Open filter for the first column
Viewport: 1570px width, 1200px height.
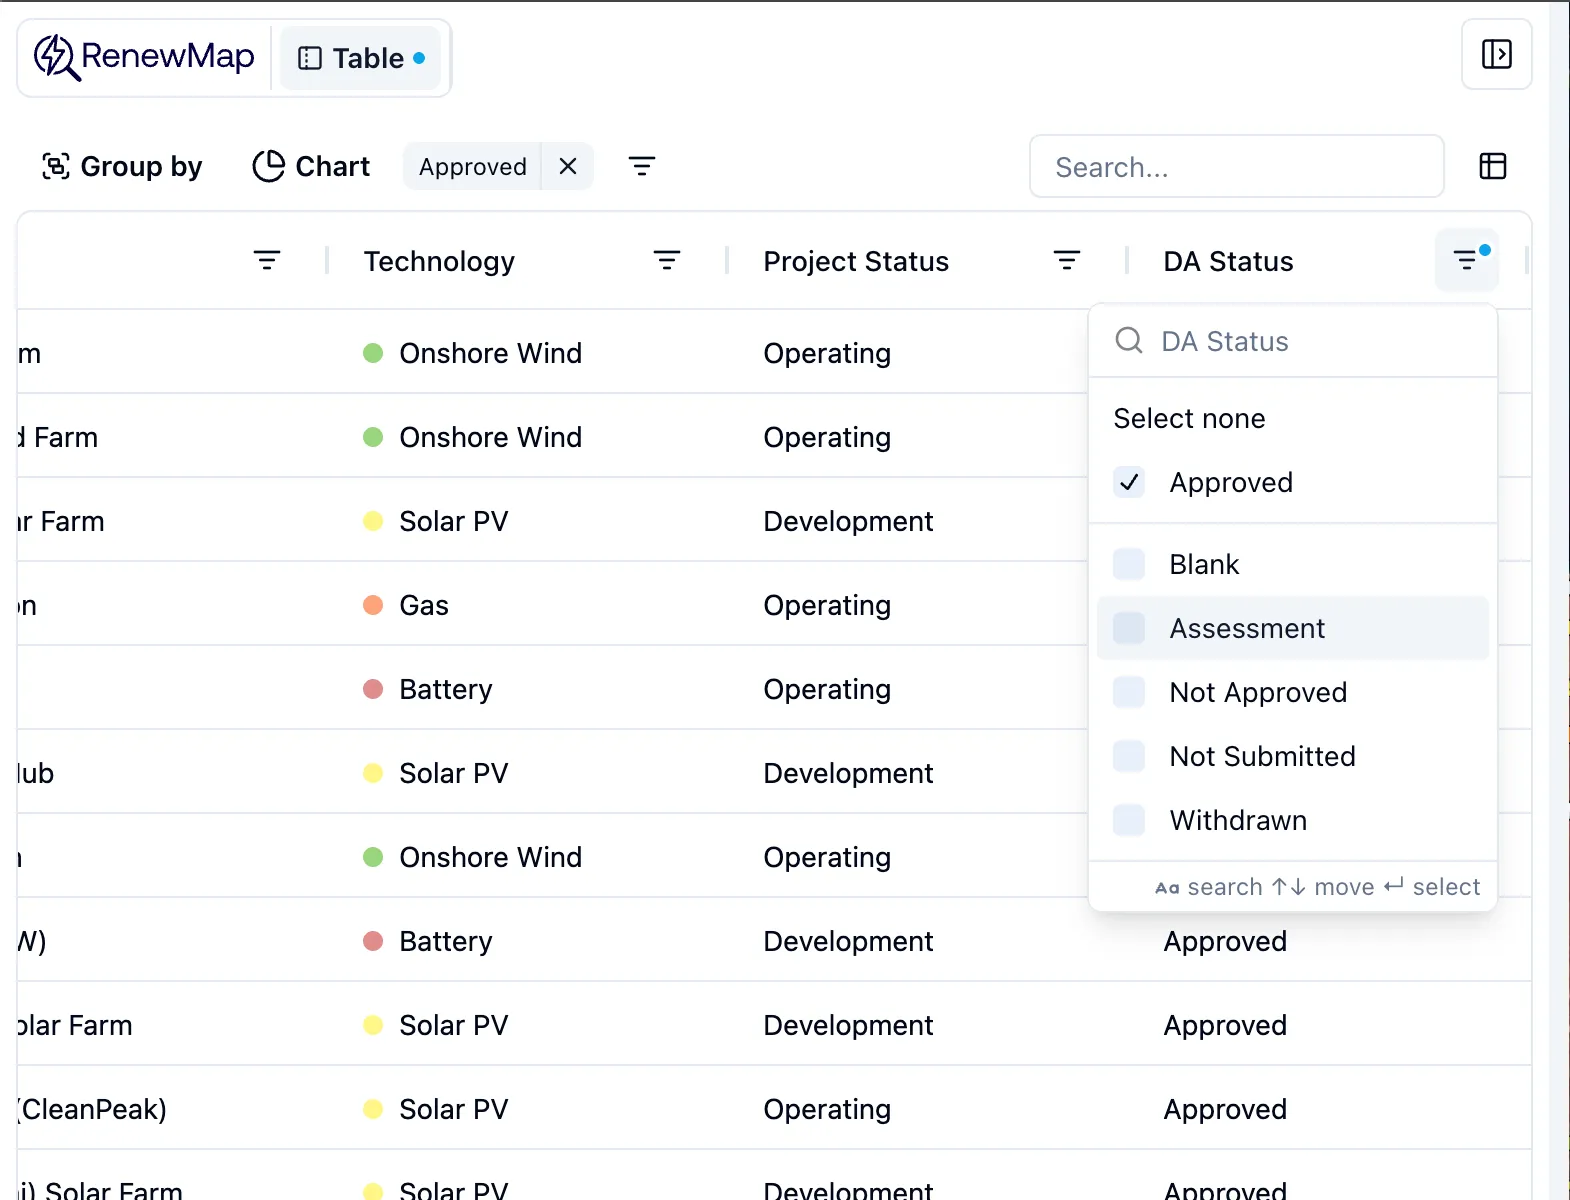267,261
